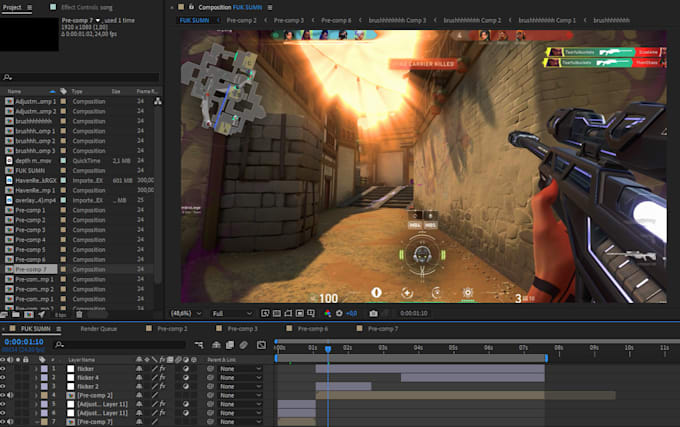Screen dimensions: 680x427
Task: Click the parent pick whip for flicker layer
Action: point(210,368)
